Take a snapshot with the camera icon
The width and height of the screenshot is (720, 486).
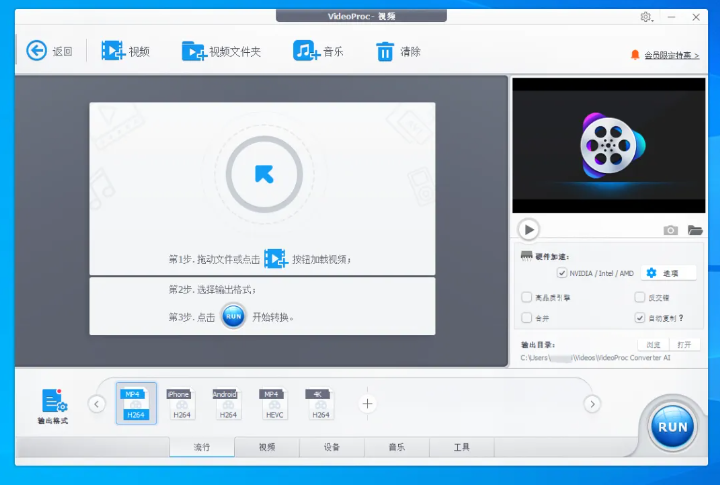coord(670,230)
